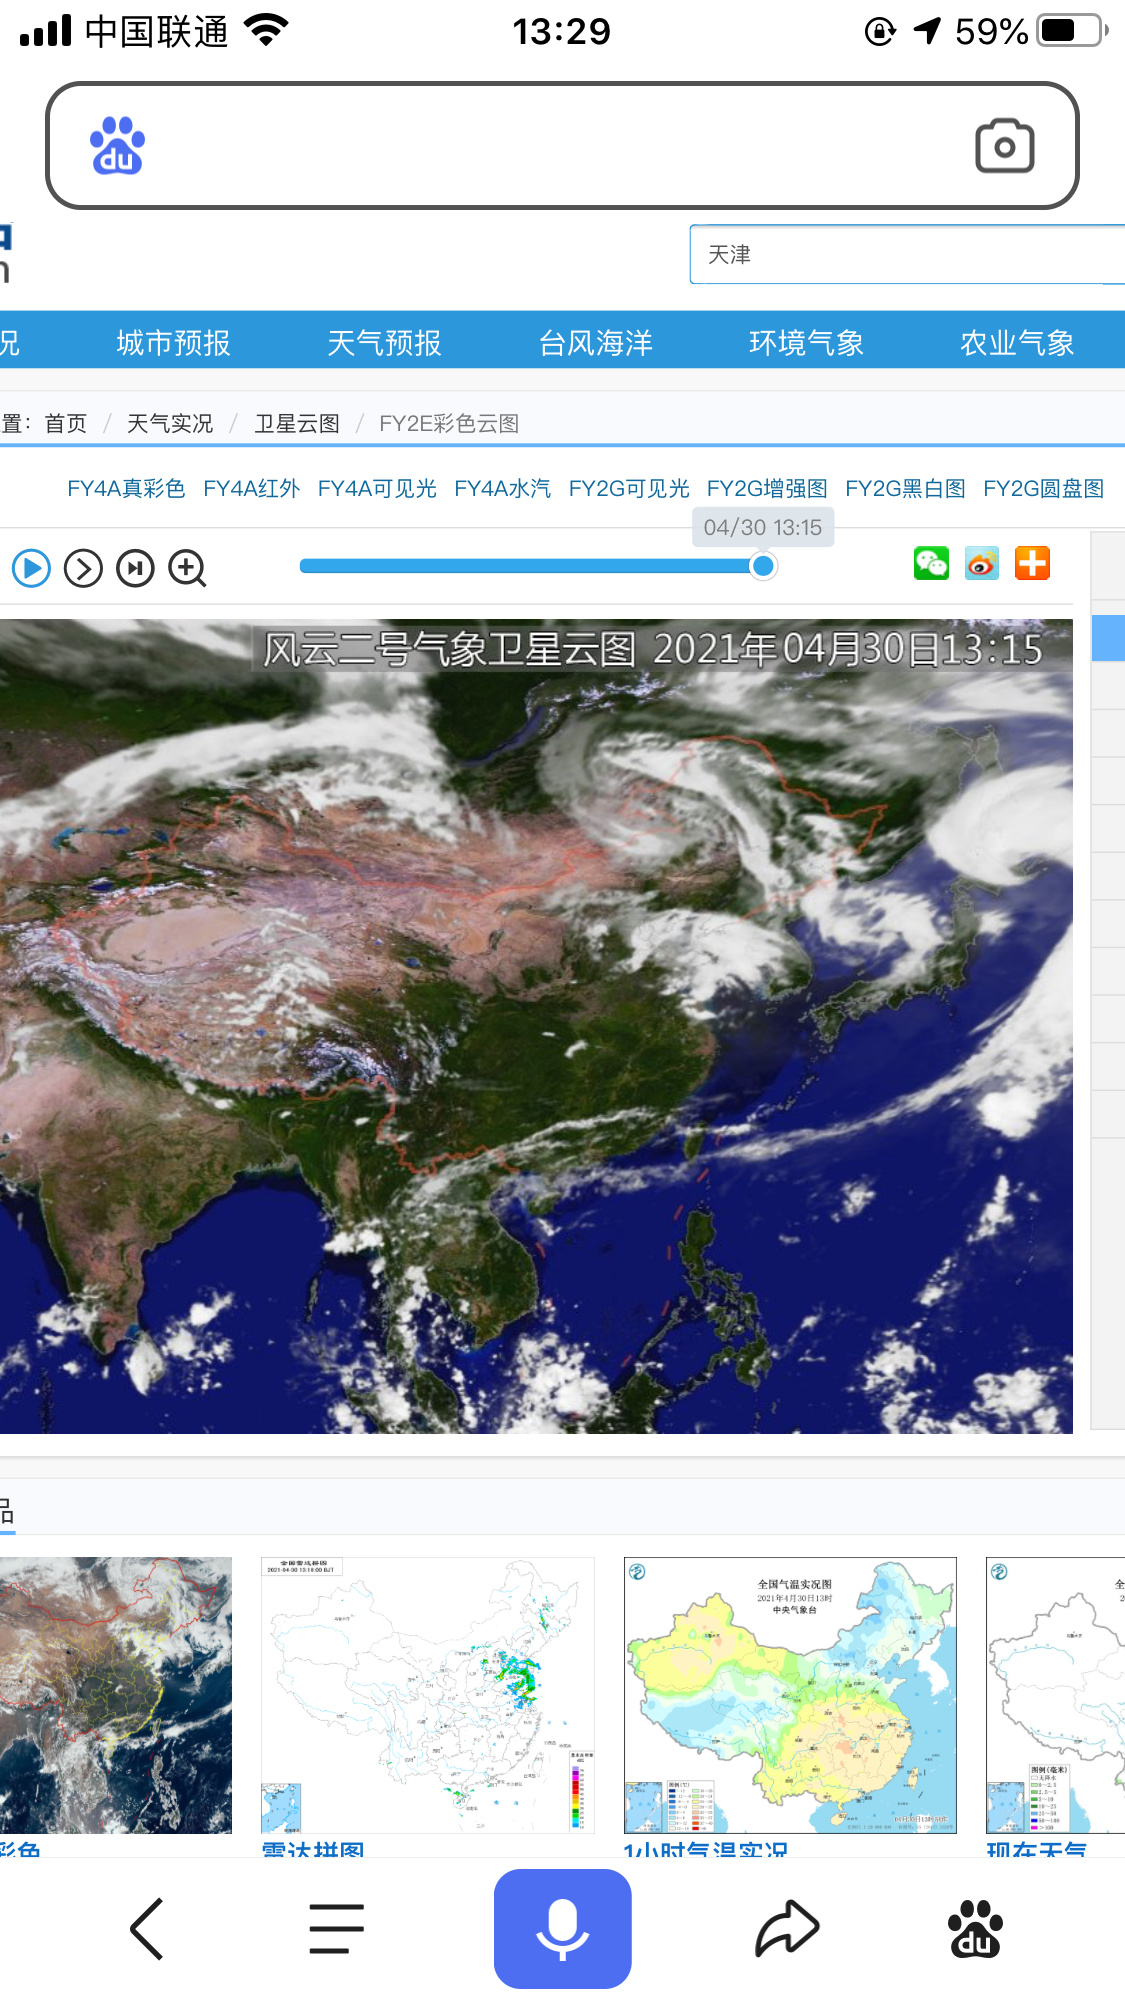
Task: Step to next cloud image frame
Action: coord(83,569)
